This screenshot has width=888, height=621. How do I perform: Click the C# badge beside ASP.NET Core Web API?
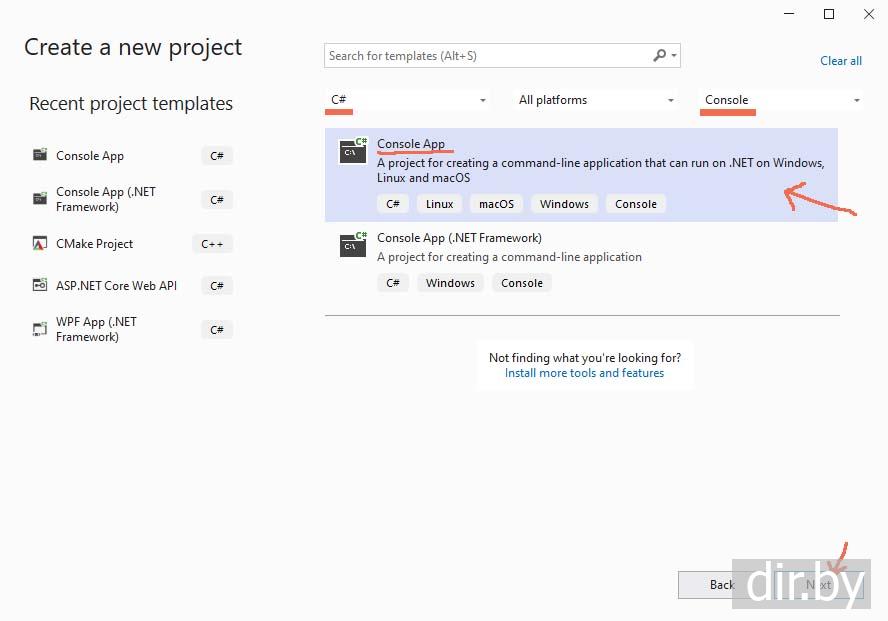click(x=217, y=286)
